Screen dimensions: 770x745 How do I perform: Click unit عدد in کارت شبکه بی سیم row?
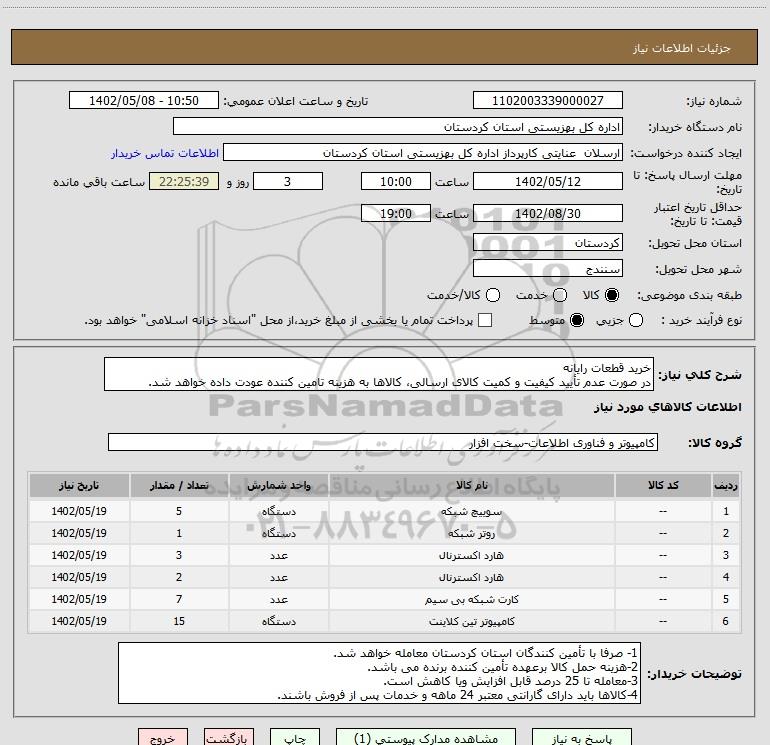(278, 599)
